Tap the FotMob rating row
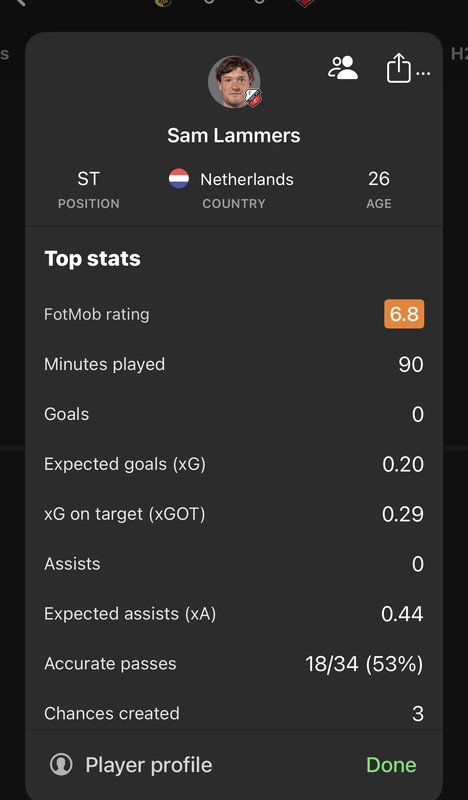The height and width of the screenshot is (800, 468). 234,314
